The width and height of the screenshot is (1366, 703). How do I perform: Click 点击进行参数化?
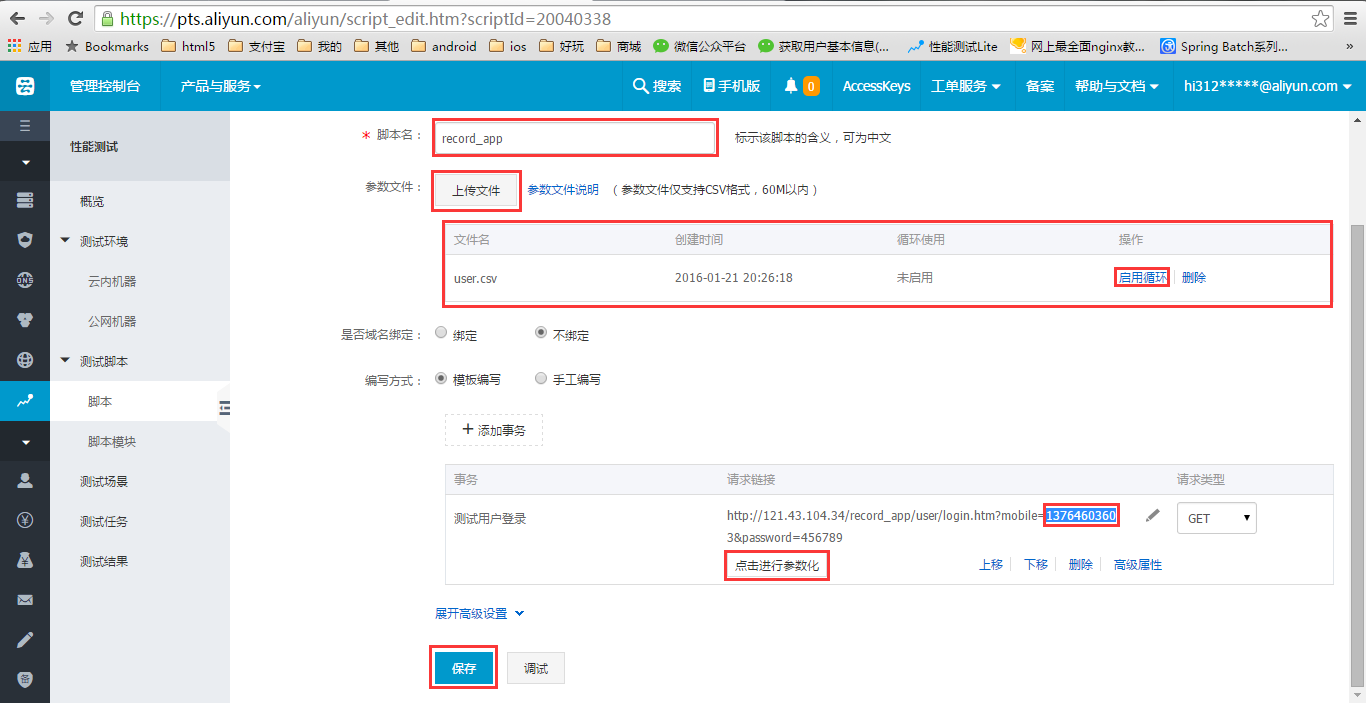(777, 565)
